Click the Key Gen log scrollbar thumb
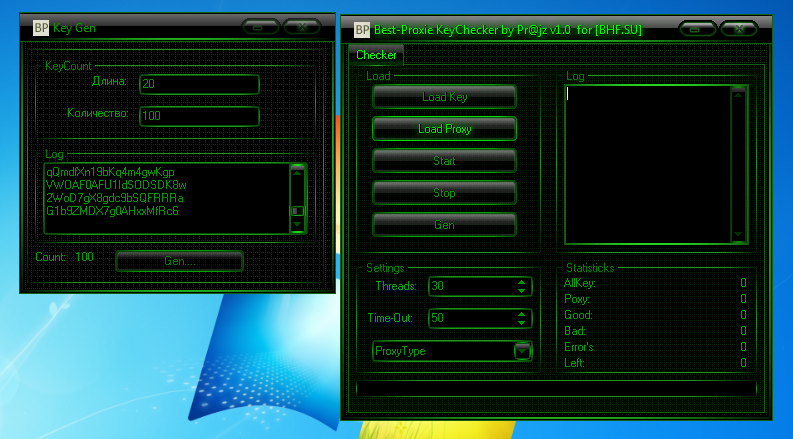The width and height of the screenshot is (793, 439). point(297,211)
